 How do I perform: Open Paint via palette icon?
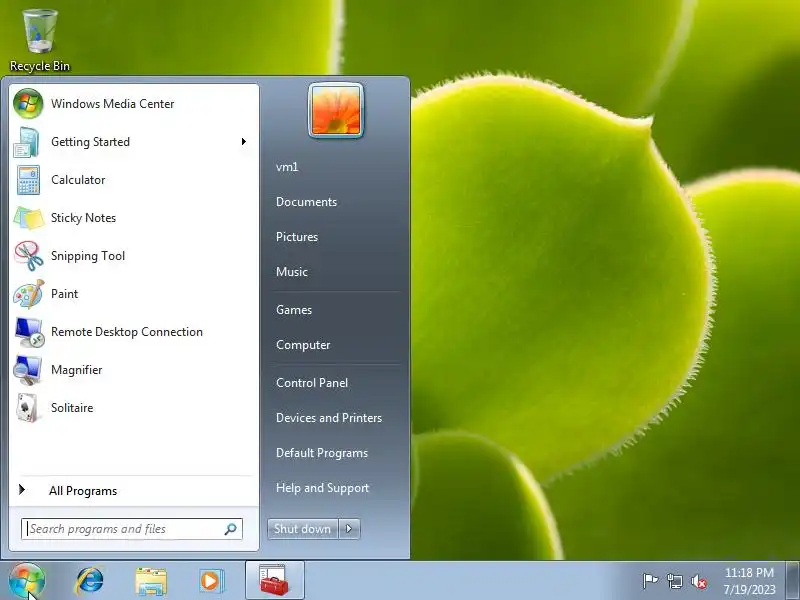(x=29, y=294)
